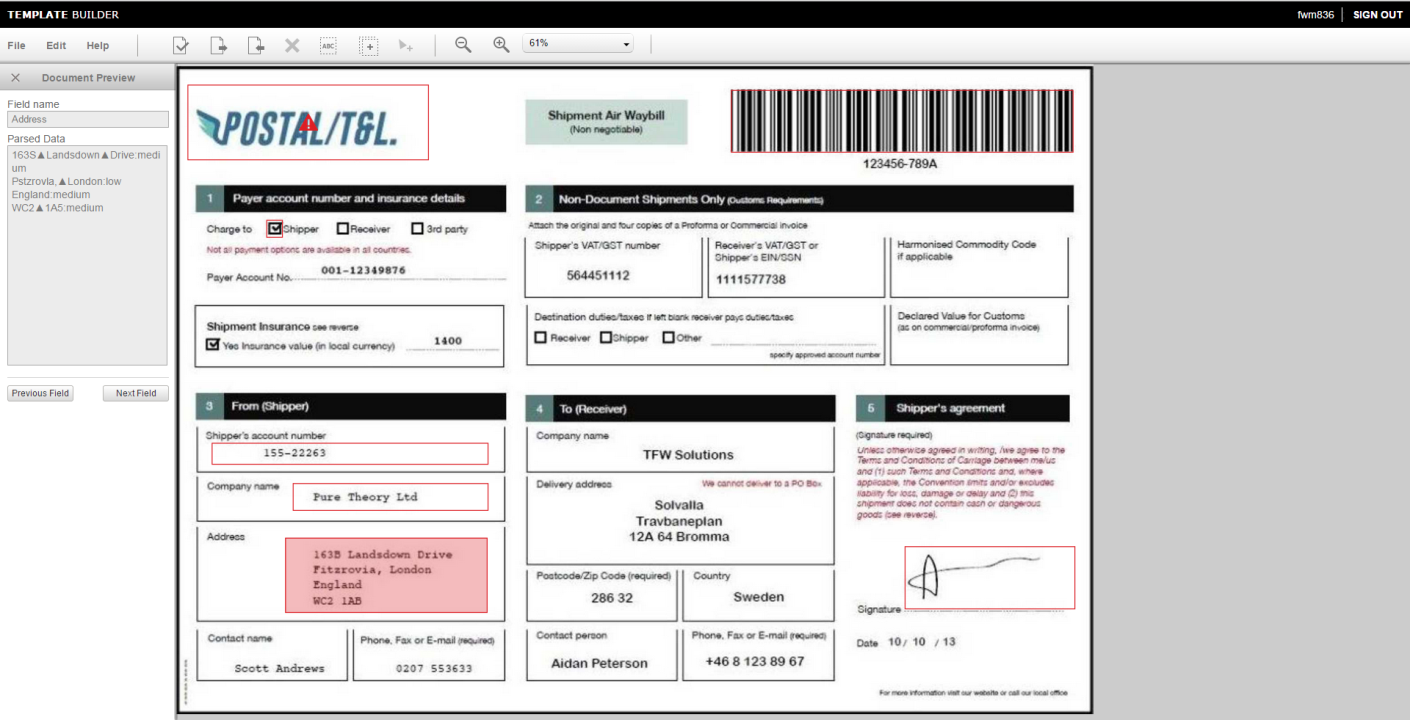The image size is (1410, 720).
Task: Select the ABC text field tool
Action: (328, 46)
